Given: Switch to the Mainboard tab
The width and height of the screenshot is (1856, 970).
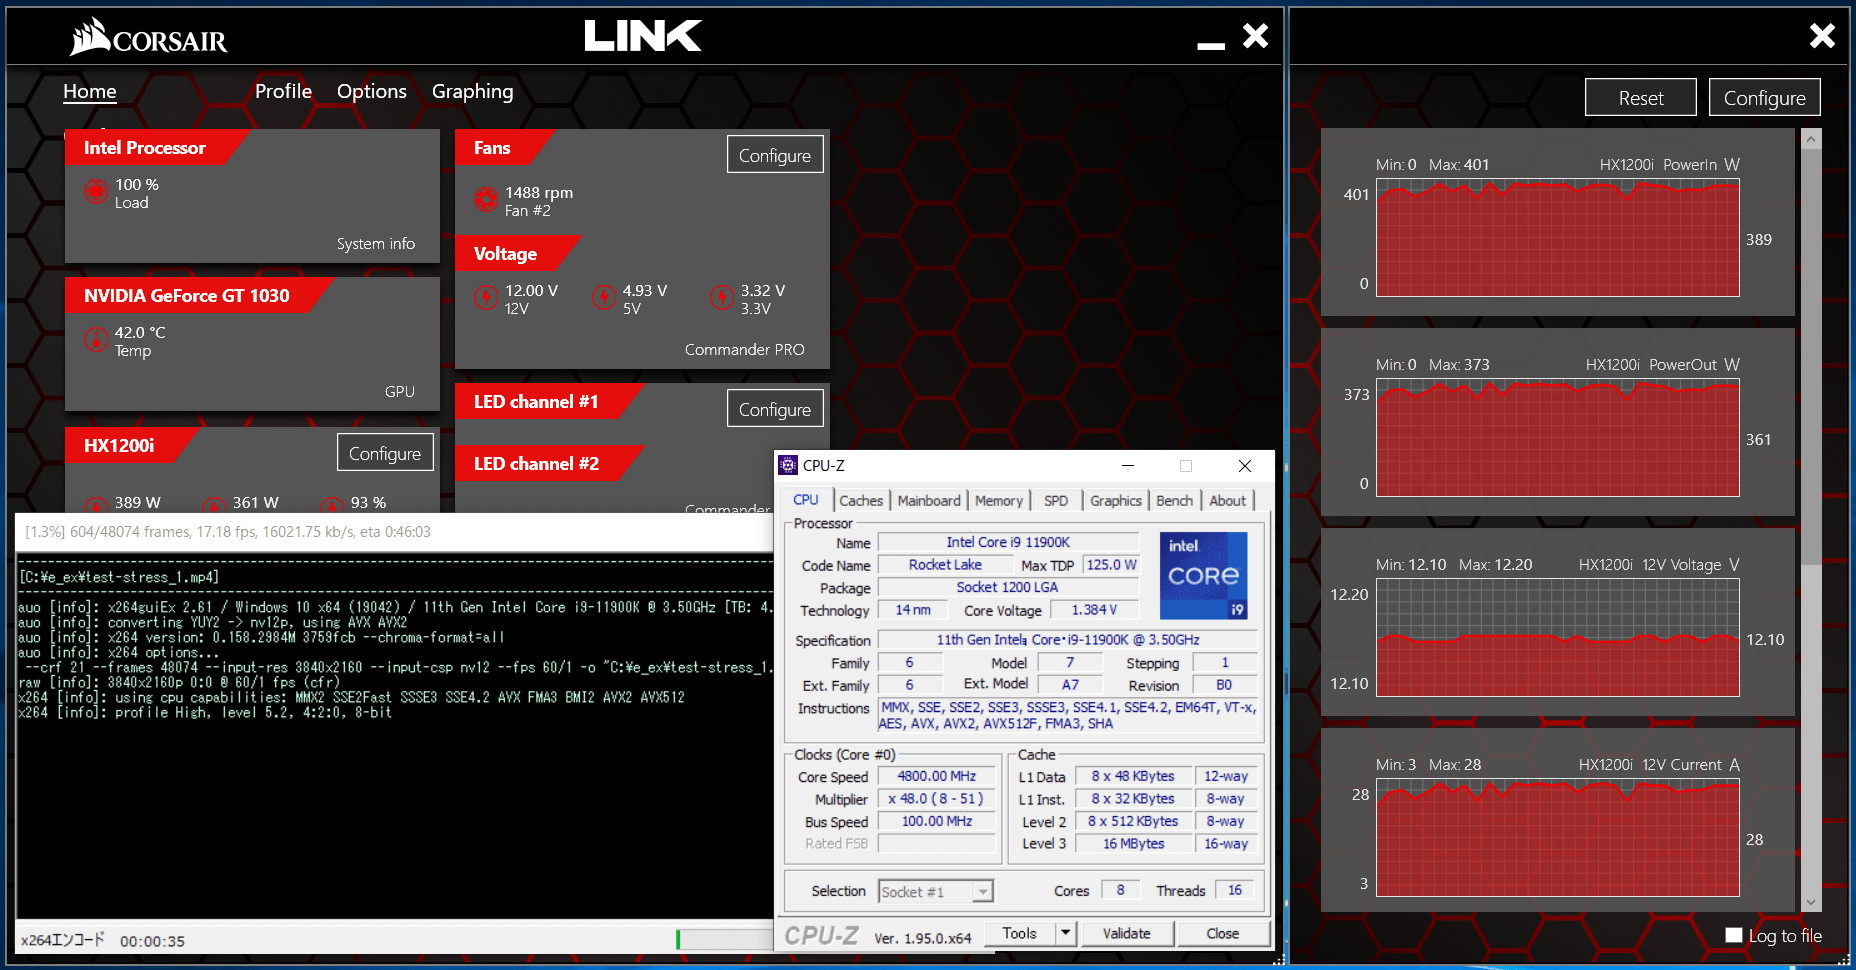Looking at the screenshot, I should [x=929, y=500].
